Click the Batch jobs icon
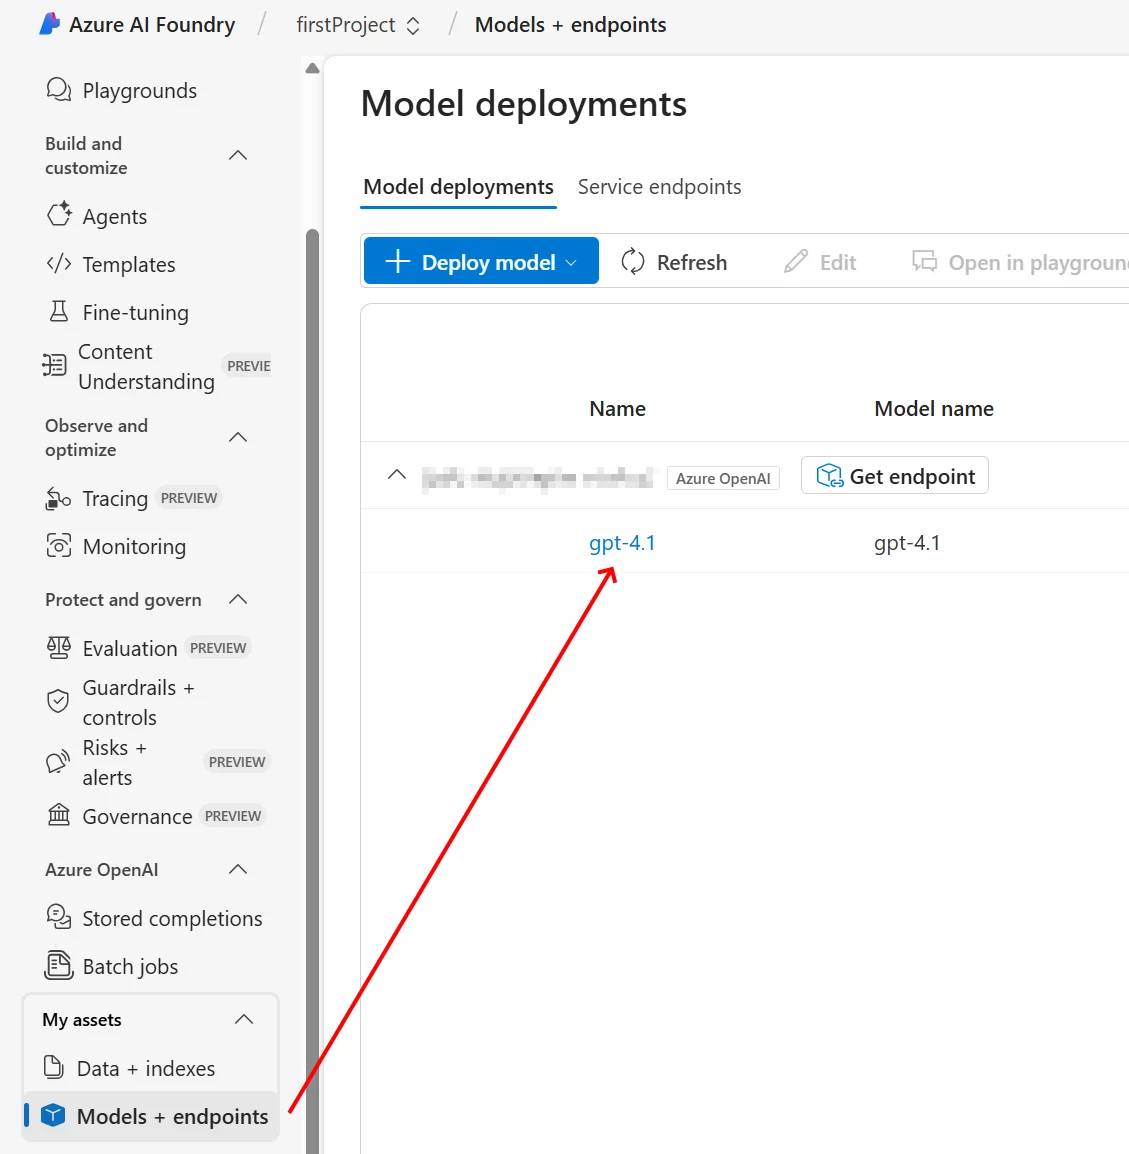1129x1154 pixels. pyautogui.click(x=59, y=966)
